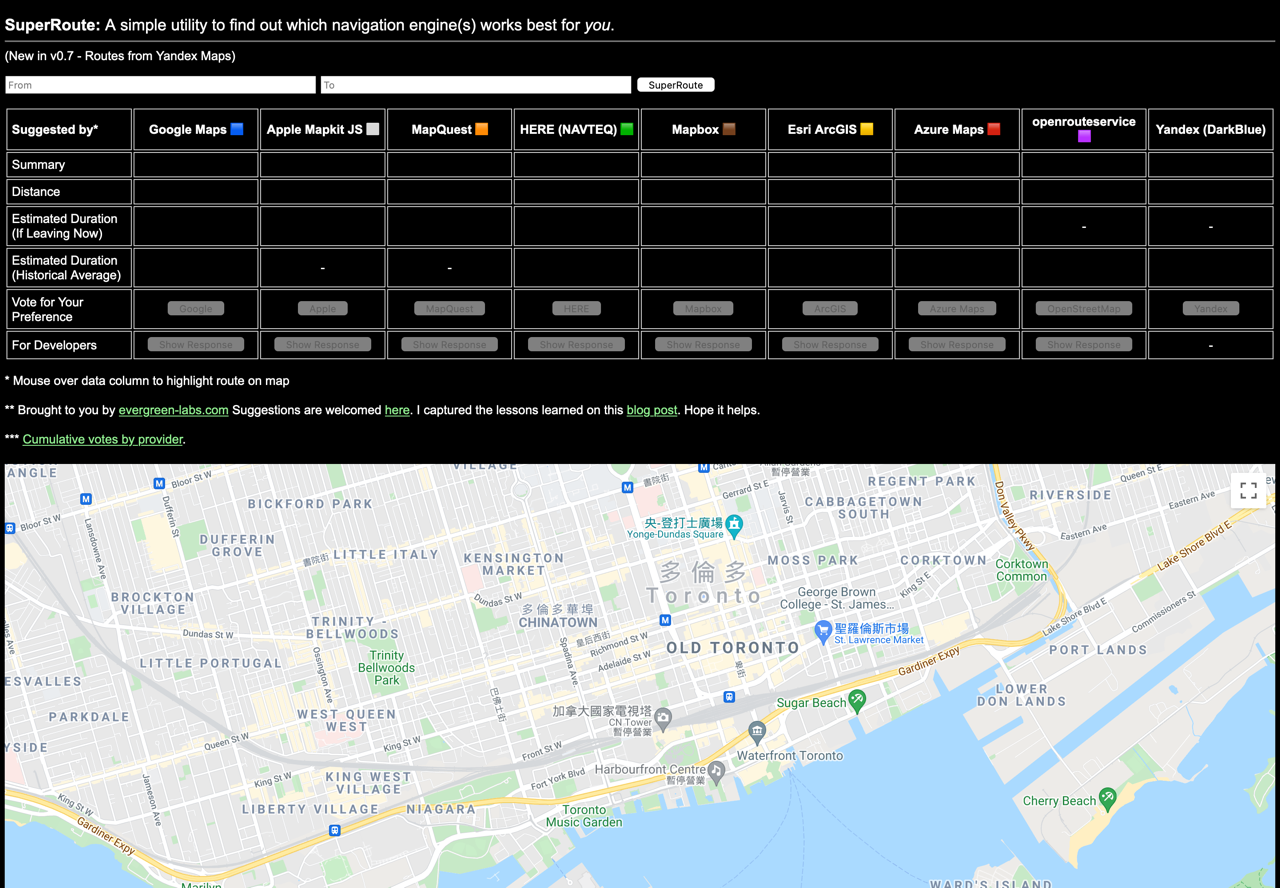Vote for ArcGIS button
This screenshot has height=888, width=1280.
tap(830, 309)
